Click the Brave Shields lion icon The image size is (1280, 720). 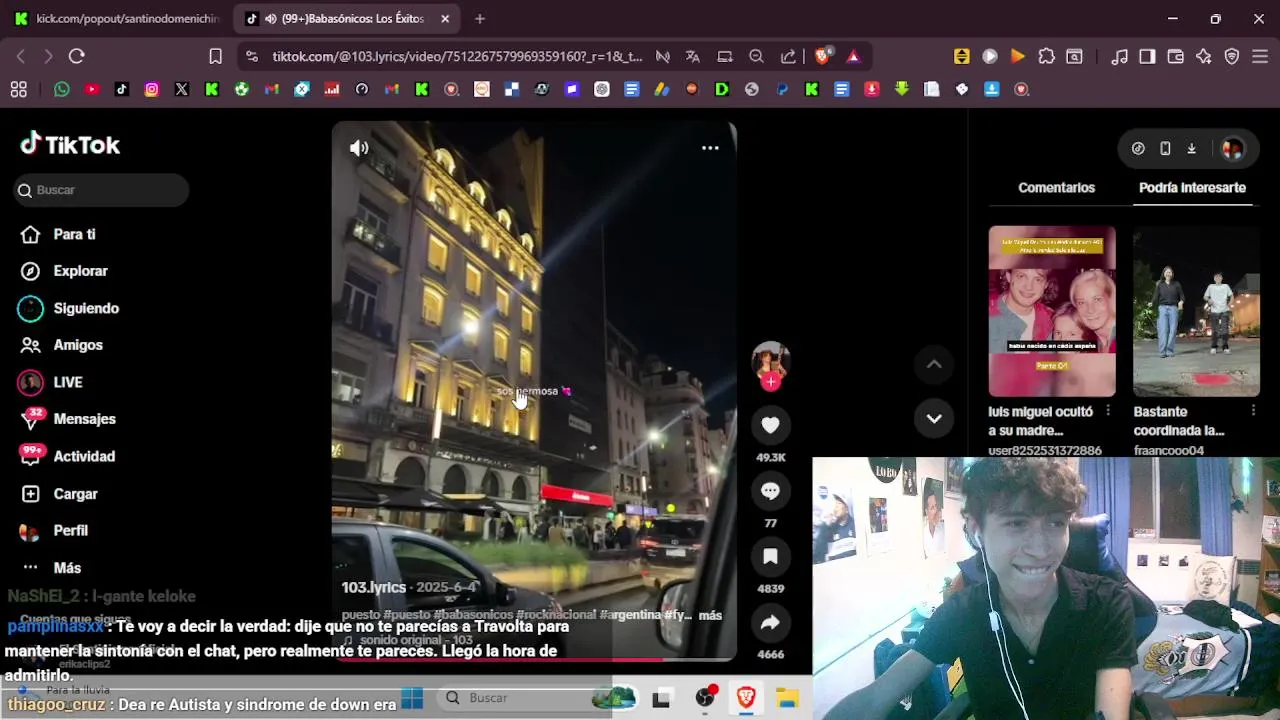click(x=822, y=57)
